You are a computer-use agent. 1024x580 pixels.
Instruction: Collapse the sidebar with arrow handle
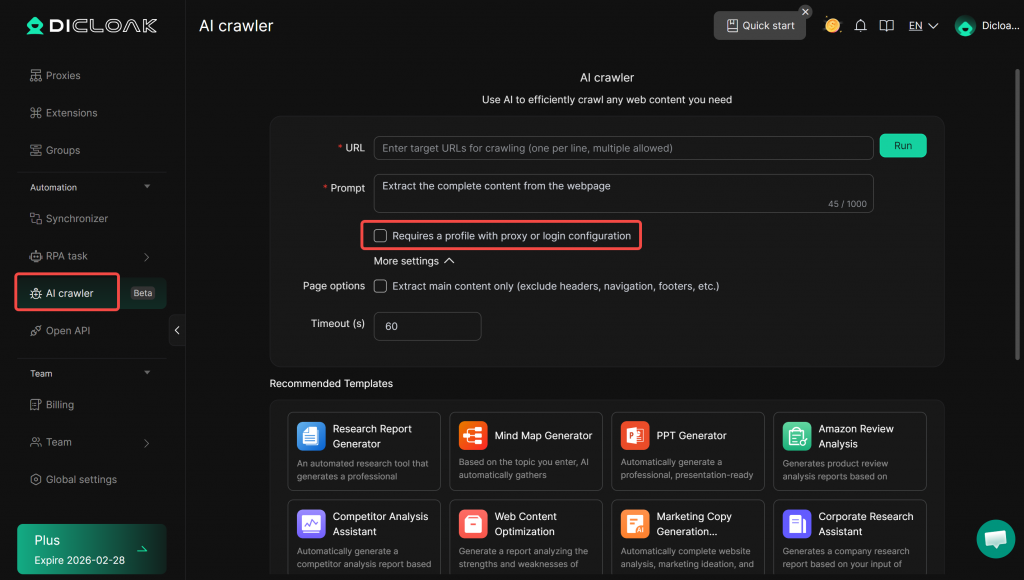[177, 330]
